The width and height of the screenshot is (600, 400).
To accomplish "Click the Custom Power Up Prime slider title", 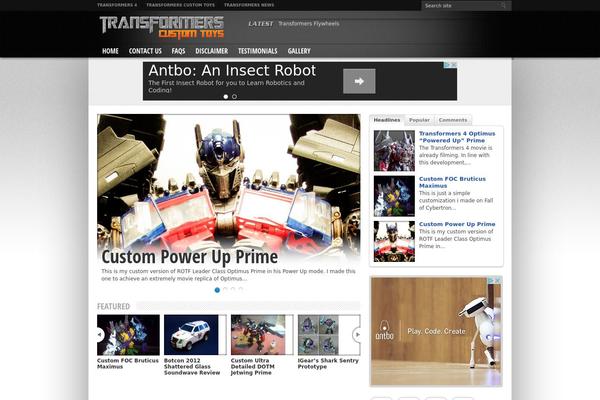I will pyautogui.click(x=190, y=256).
